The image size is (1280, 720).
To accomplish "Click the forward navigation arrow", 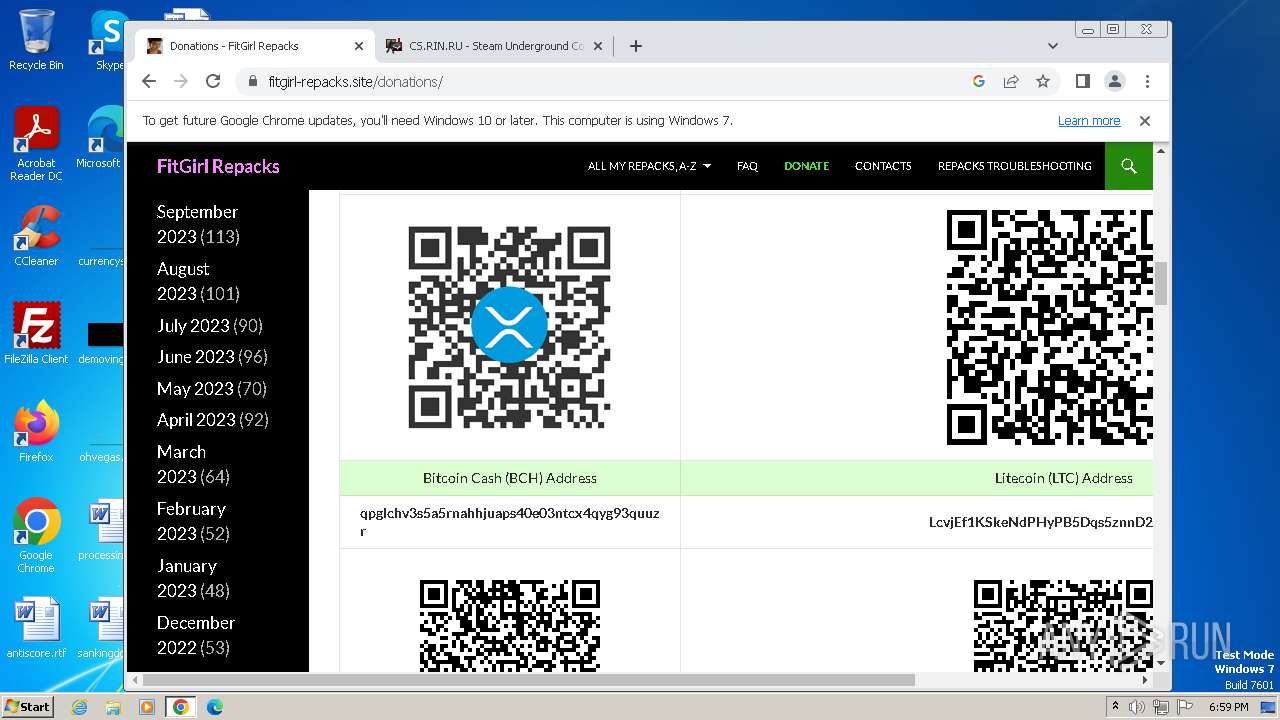I will 181,81.
